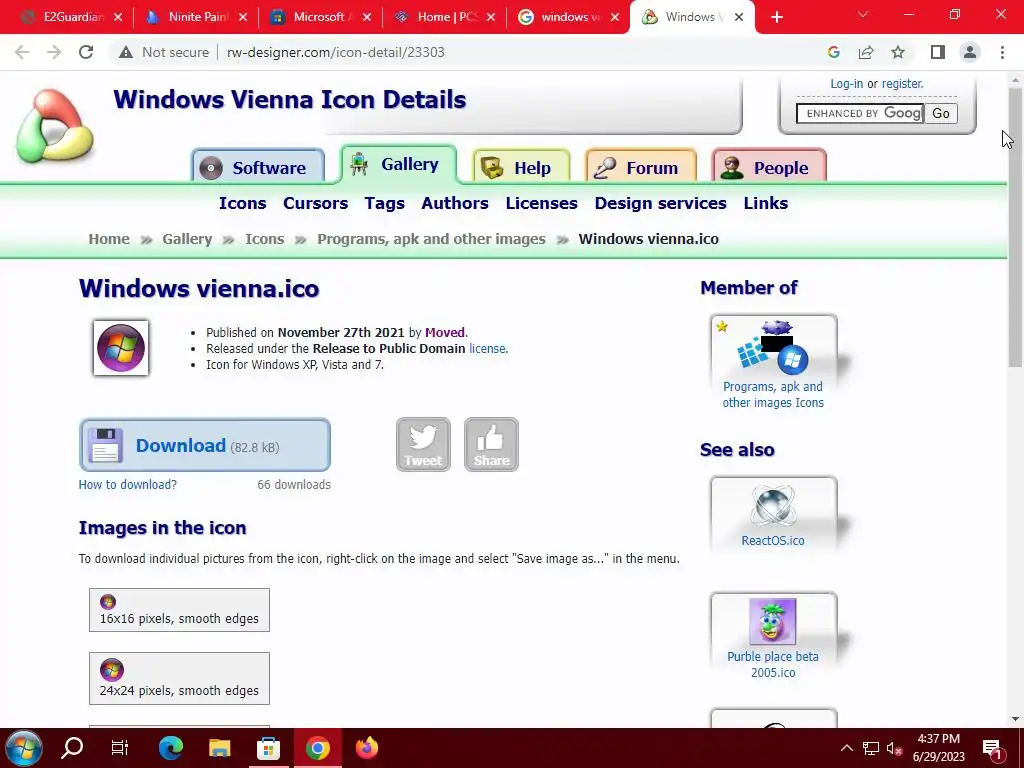This screenshot has height=768, width=1024.
Task: Click the Google icon in address bar
Action: [x=834, y=52]
